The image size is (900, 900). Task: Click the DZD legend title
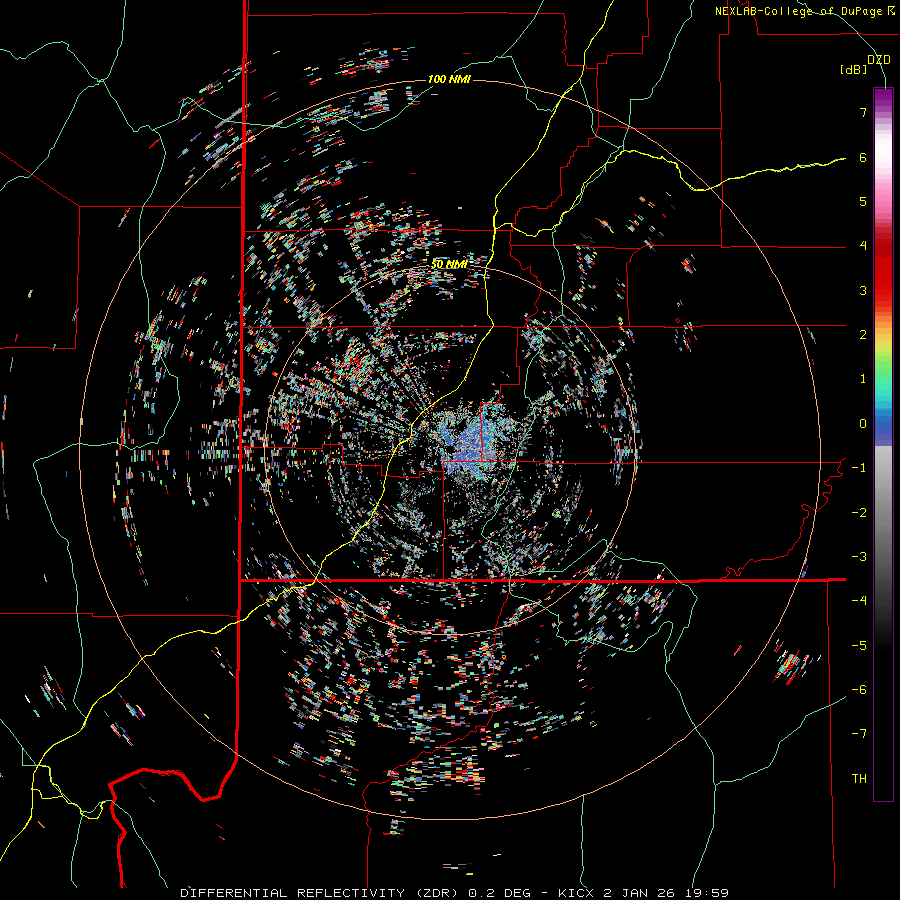pos(879,59)
